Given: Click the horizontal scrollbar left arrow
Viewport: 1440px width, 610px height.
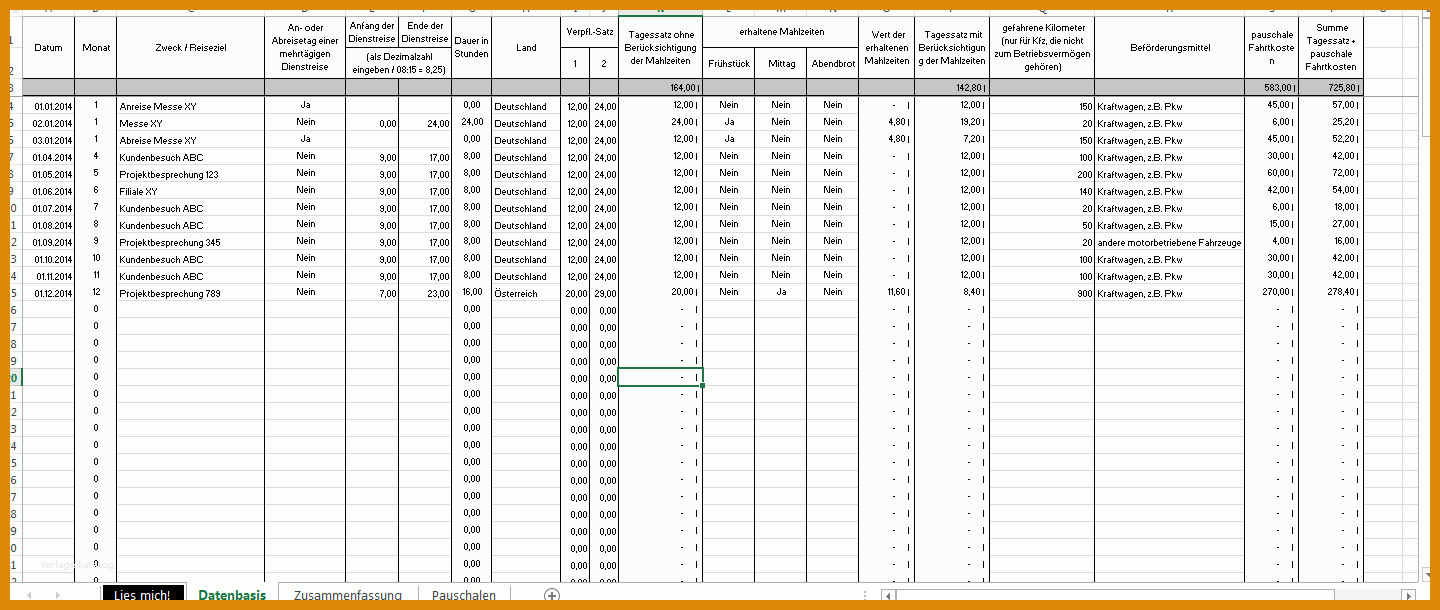Looking at the screenshot, I should pyautogui.click(x=887, y=595).
